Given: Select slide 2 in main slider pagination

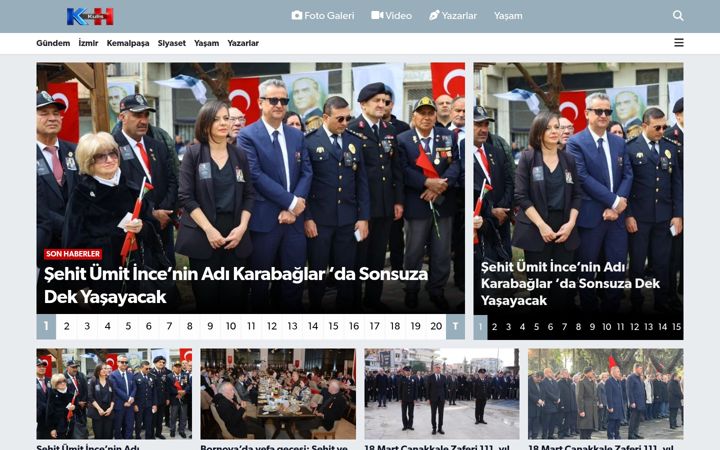Looking at the screenshot, I should [x=67, y=326].
